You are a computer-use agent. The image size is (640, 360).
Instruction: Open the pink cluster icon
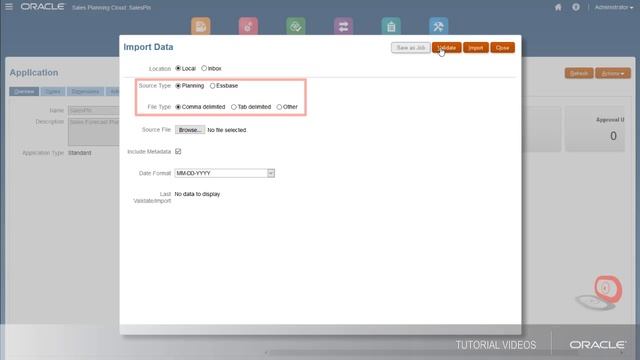pos(248,26)
